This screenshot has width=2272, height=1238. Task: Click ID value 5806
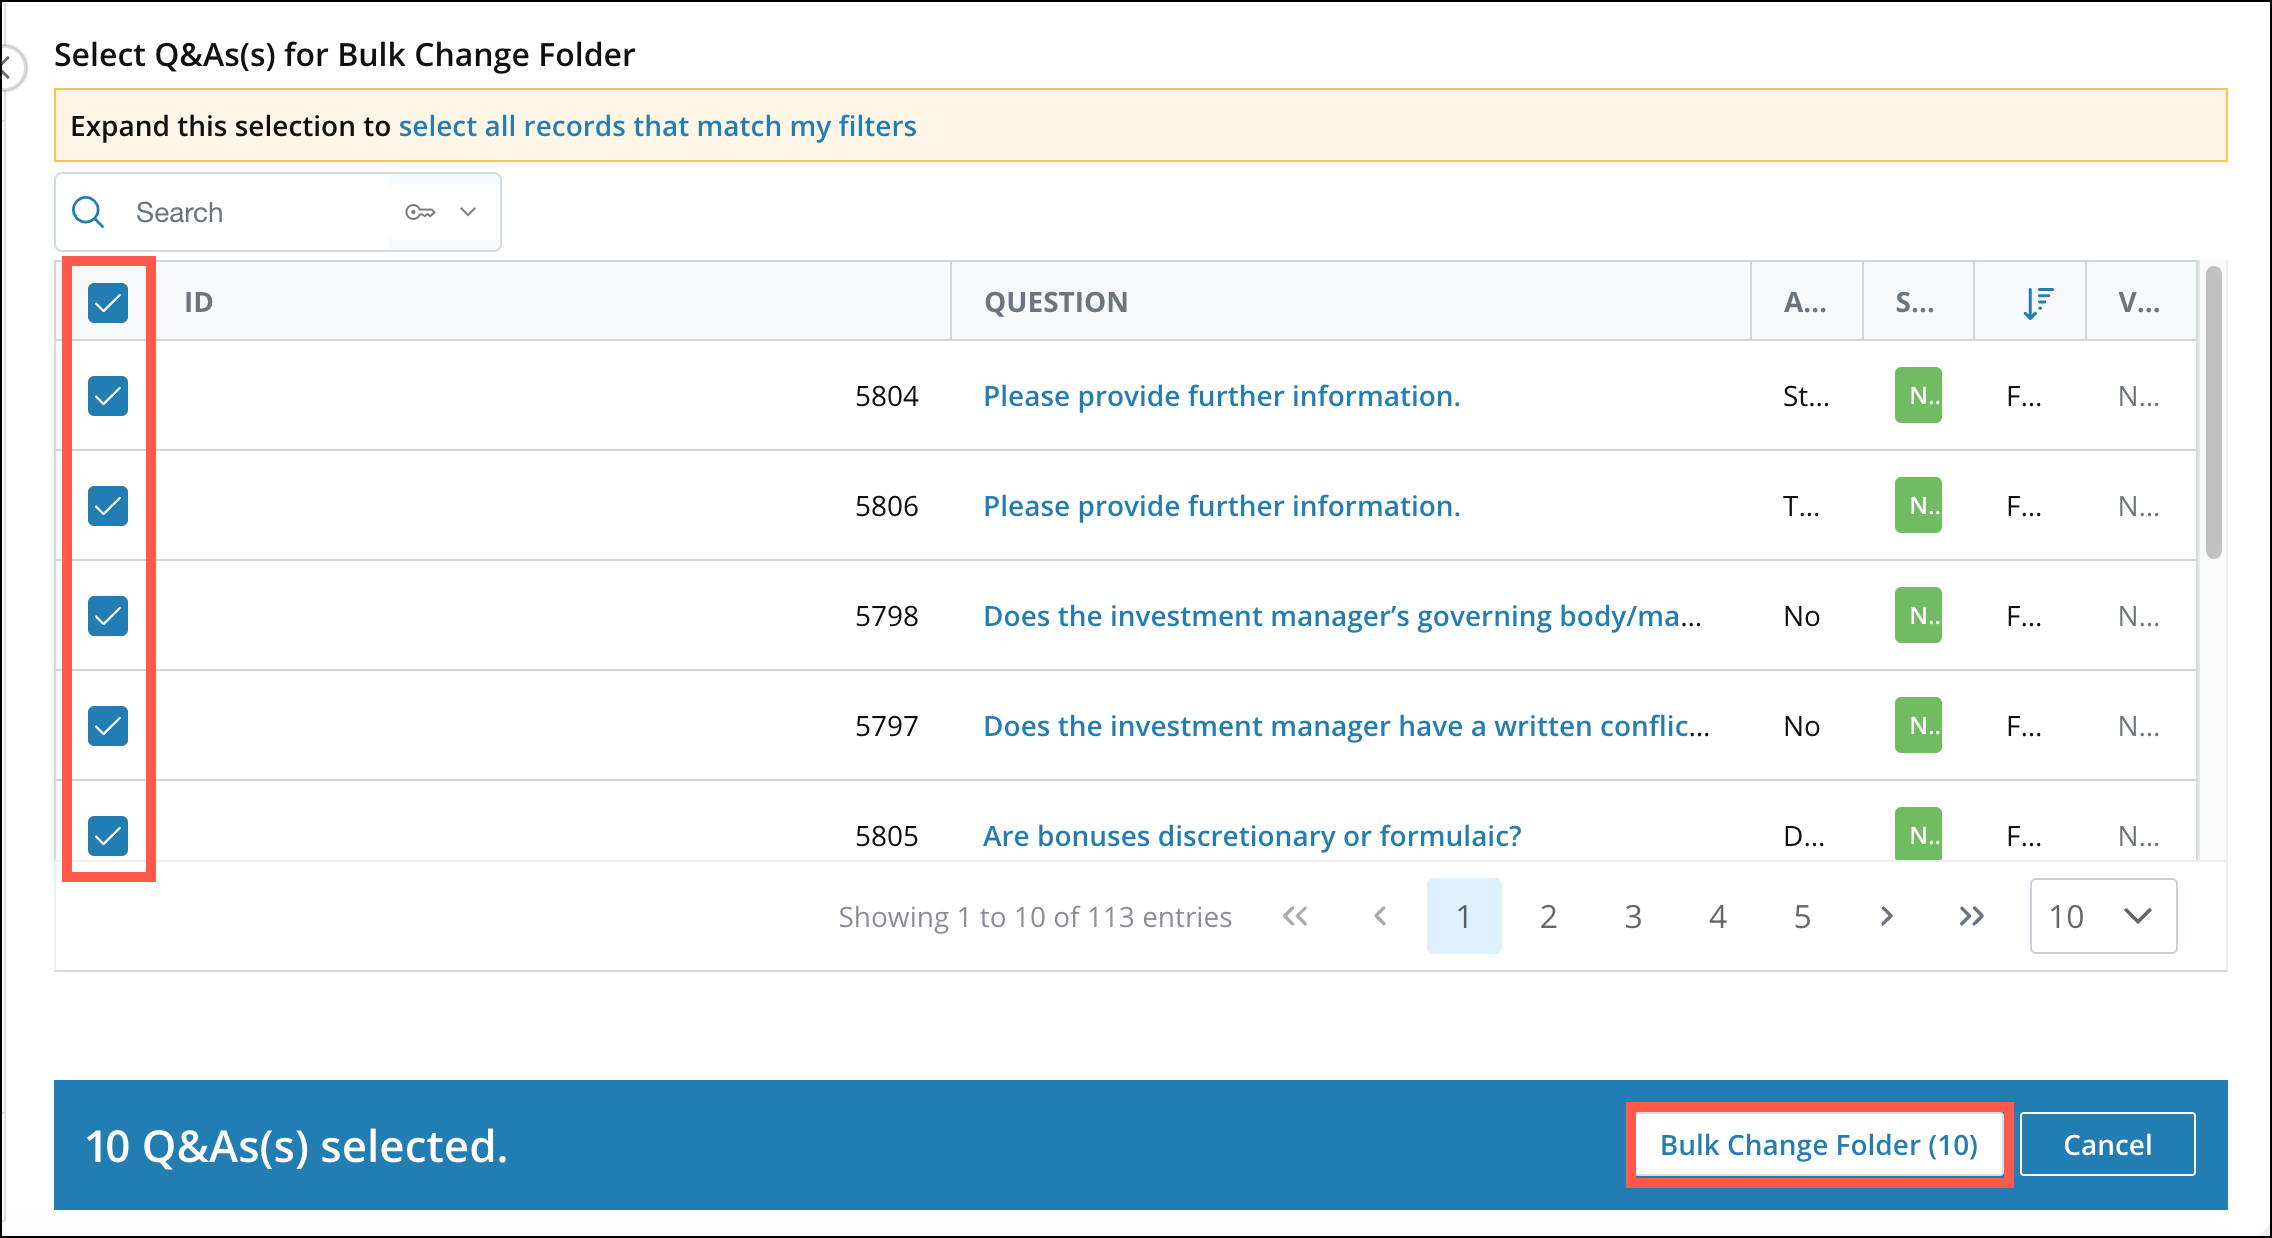pos(886,506)
